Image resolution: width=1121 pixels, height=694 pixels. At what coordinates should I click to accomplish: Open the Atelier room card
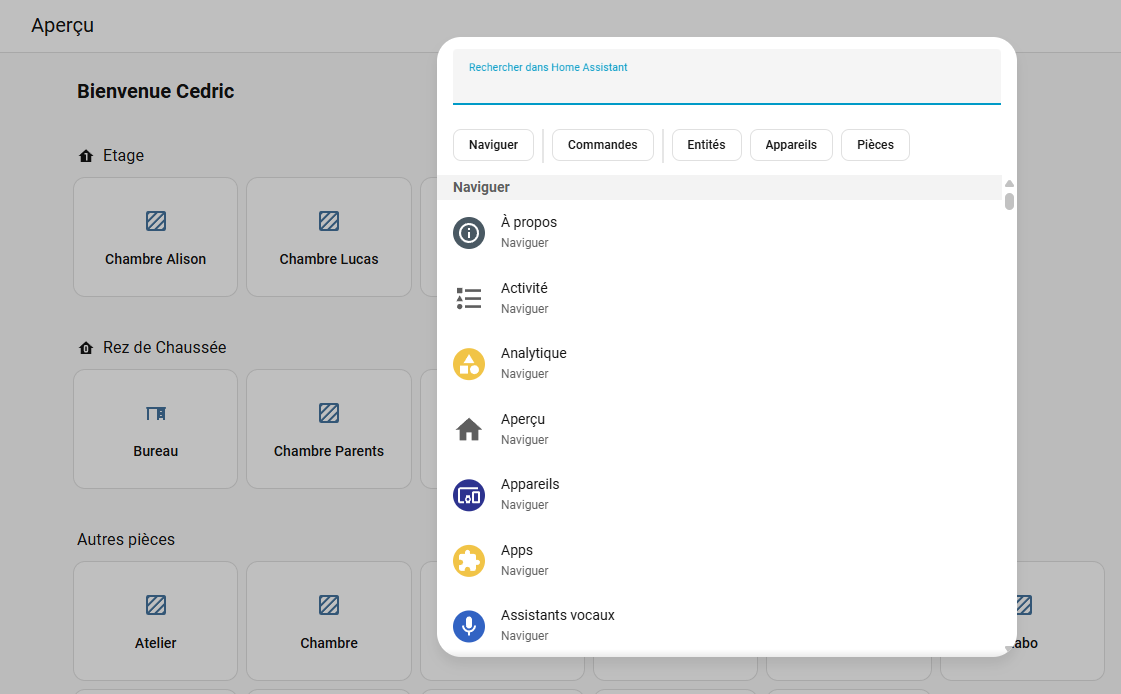(x=156, y=622)
